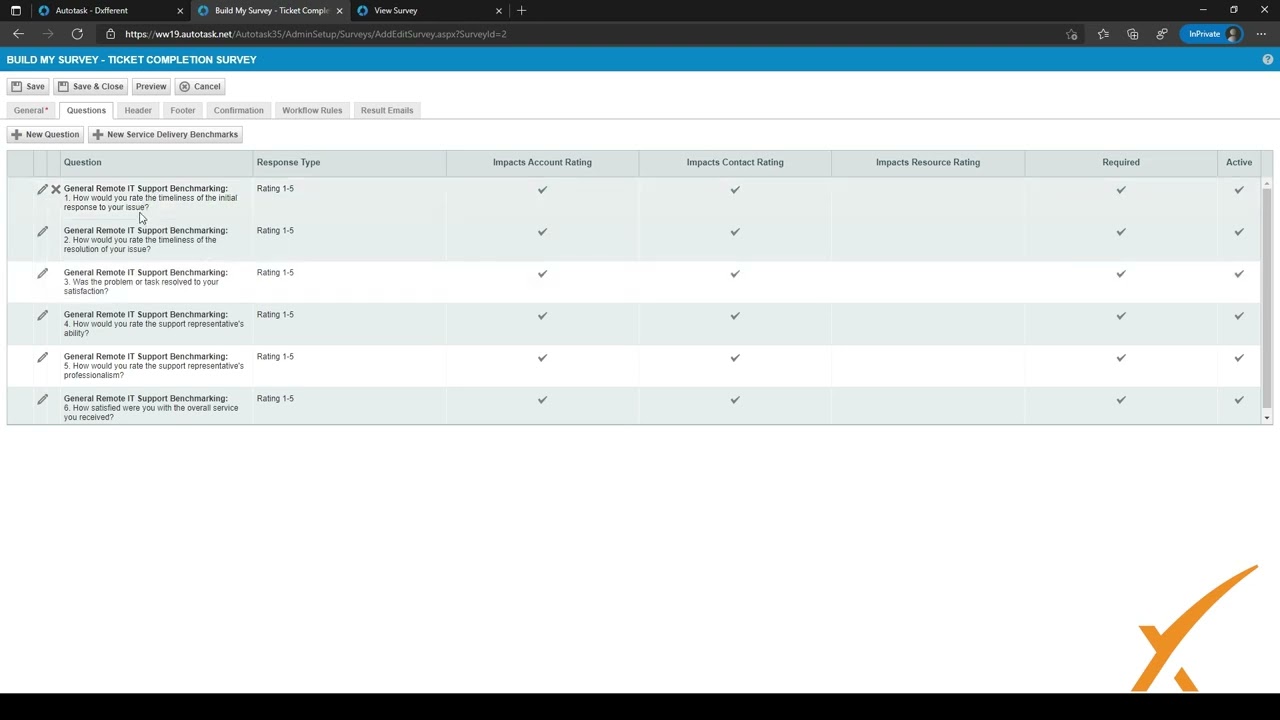Screen dimensions: 1280x720
Task: Select question 6 about overall service satisfaction
Action: point(151,408)
